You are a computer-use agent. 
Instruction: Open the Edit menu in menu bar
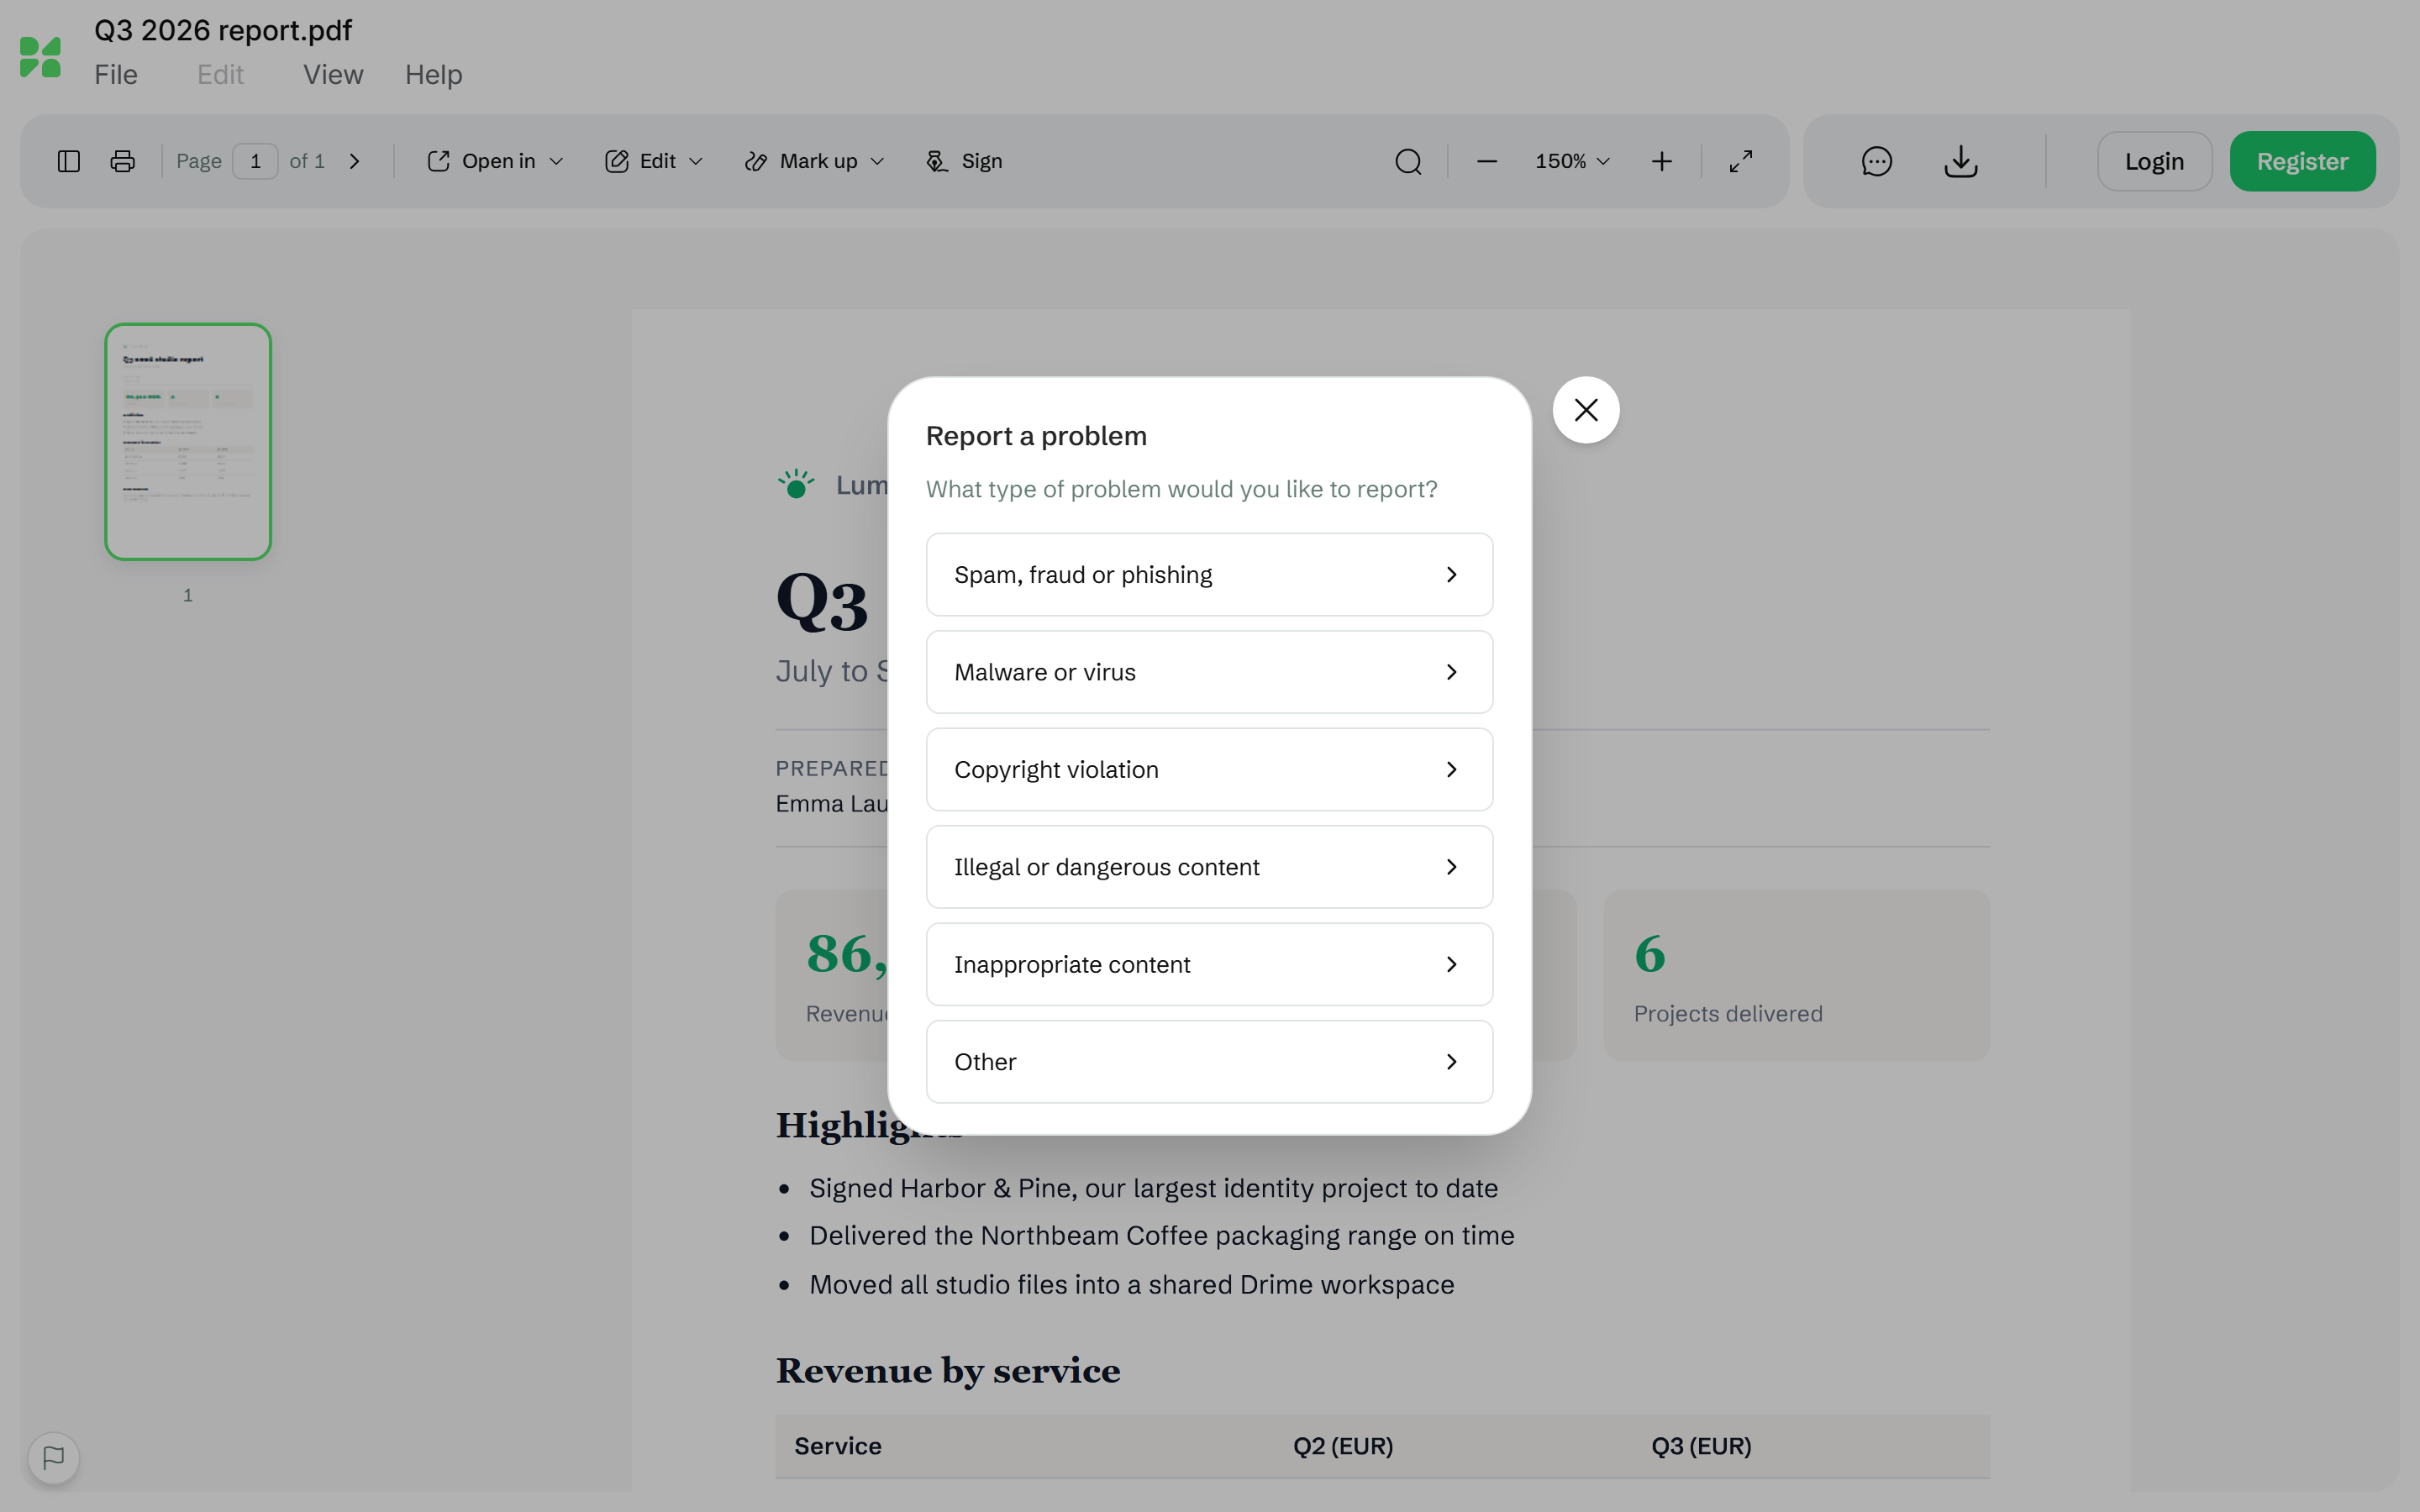(220, 75)
